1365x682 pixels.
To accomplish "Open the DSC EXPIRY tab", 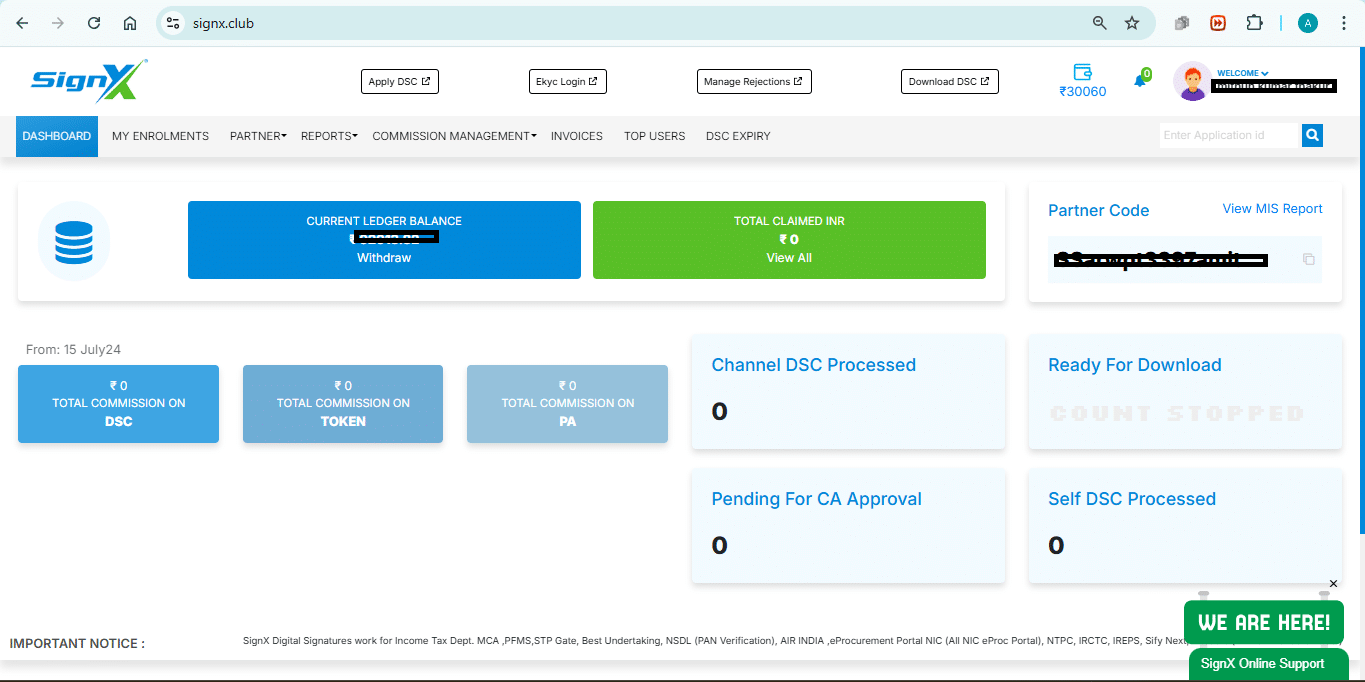I will (x=737, y=135).
